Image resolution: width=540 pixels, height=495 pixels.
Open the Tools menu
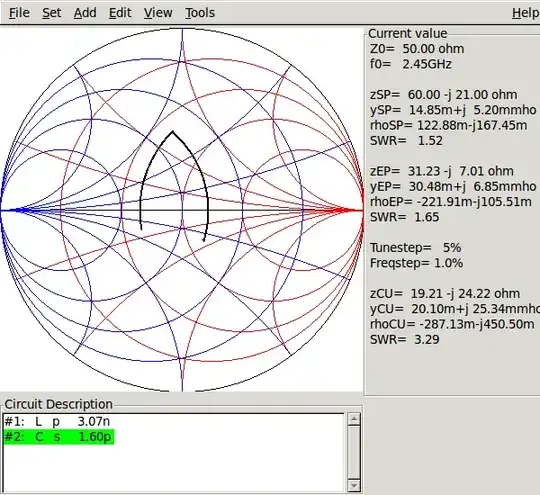click(200, 13)
